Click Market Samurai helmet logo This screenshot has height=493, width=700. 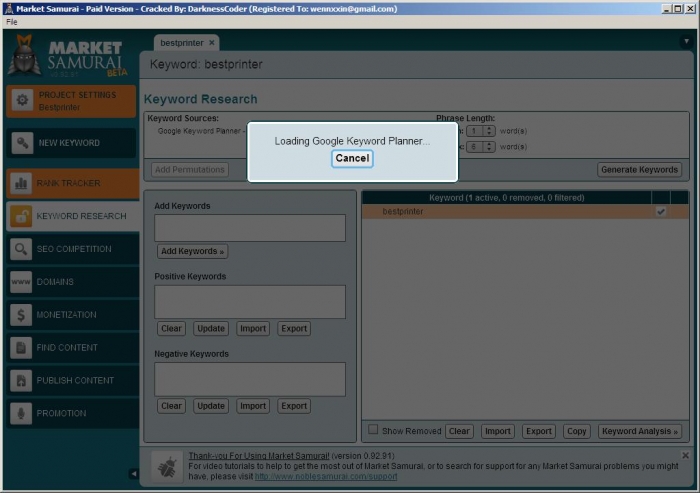coord(25,55)
